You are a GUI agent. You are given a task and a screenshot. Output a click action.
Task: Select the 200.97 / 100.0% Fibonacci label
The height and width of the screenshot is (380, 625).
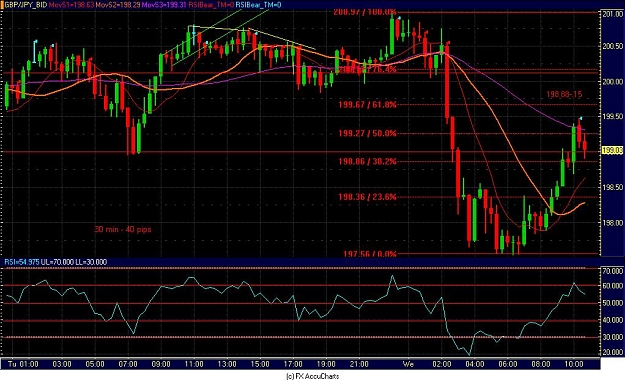coord(365,12)
